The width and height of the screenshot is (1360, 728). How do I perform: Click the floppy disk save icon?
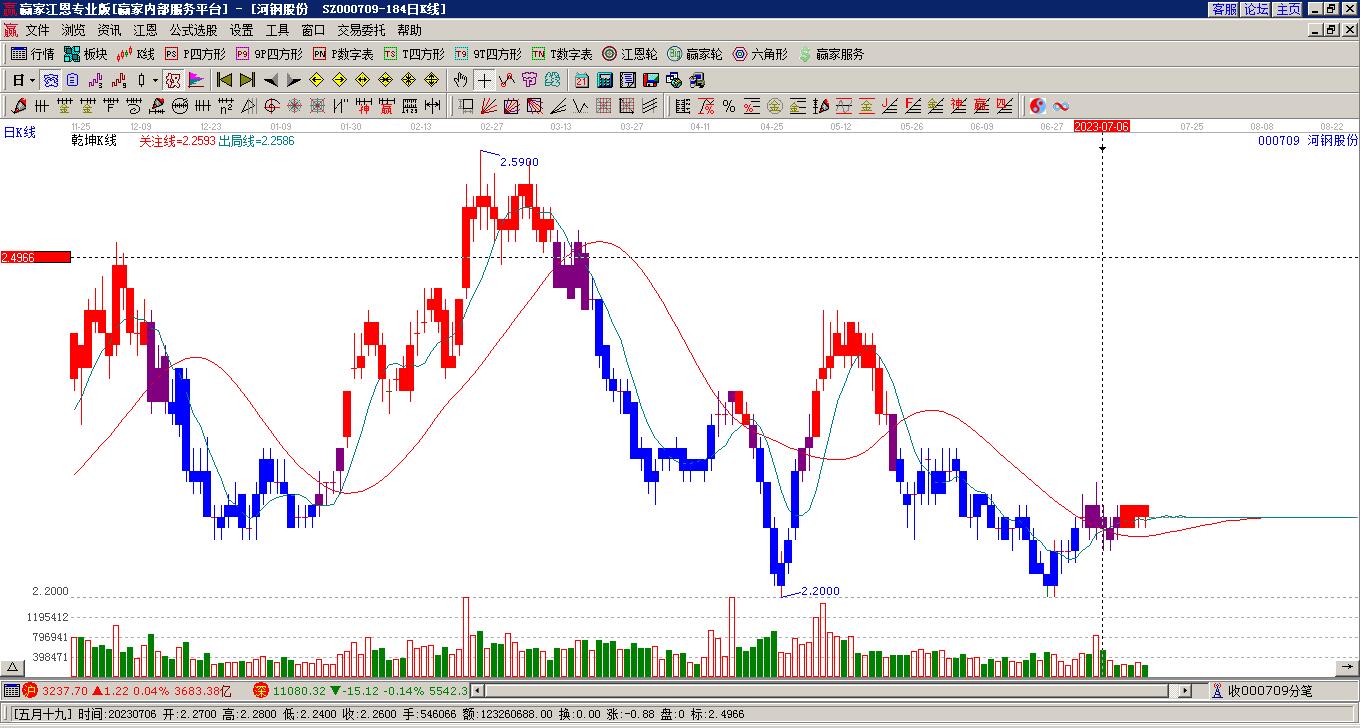(651, 80)
